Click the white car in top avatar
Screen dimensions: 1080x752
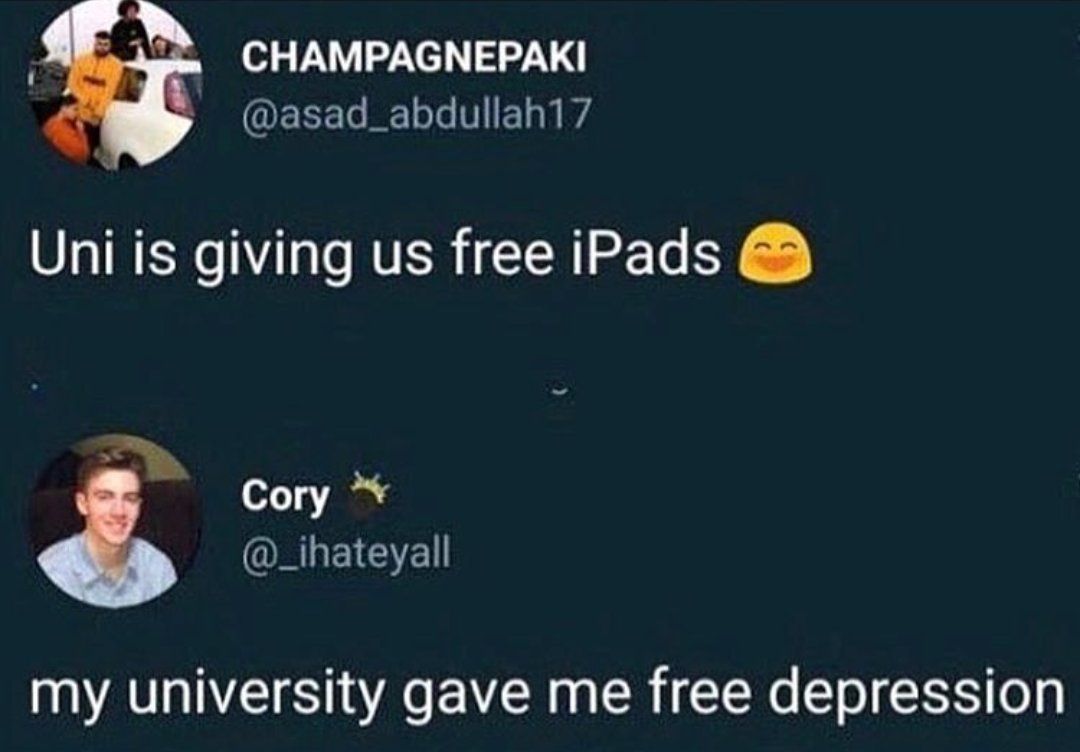coord(148,114)
